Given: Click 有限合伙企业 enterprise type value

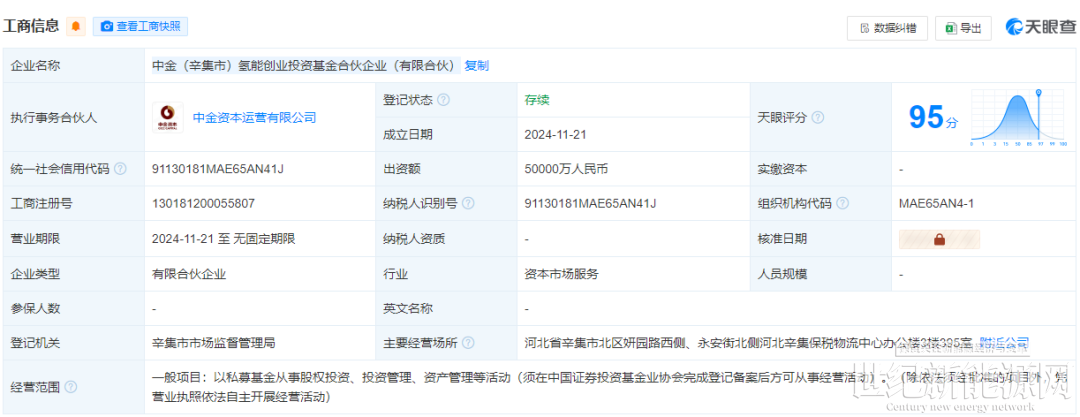Looking at the screenshot, I should [189, 274].
